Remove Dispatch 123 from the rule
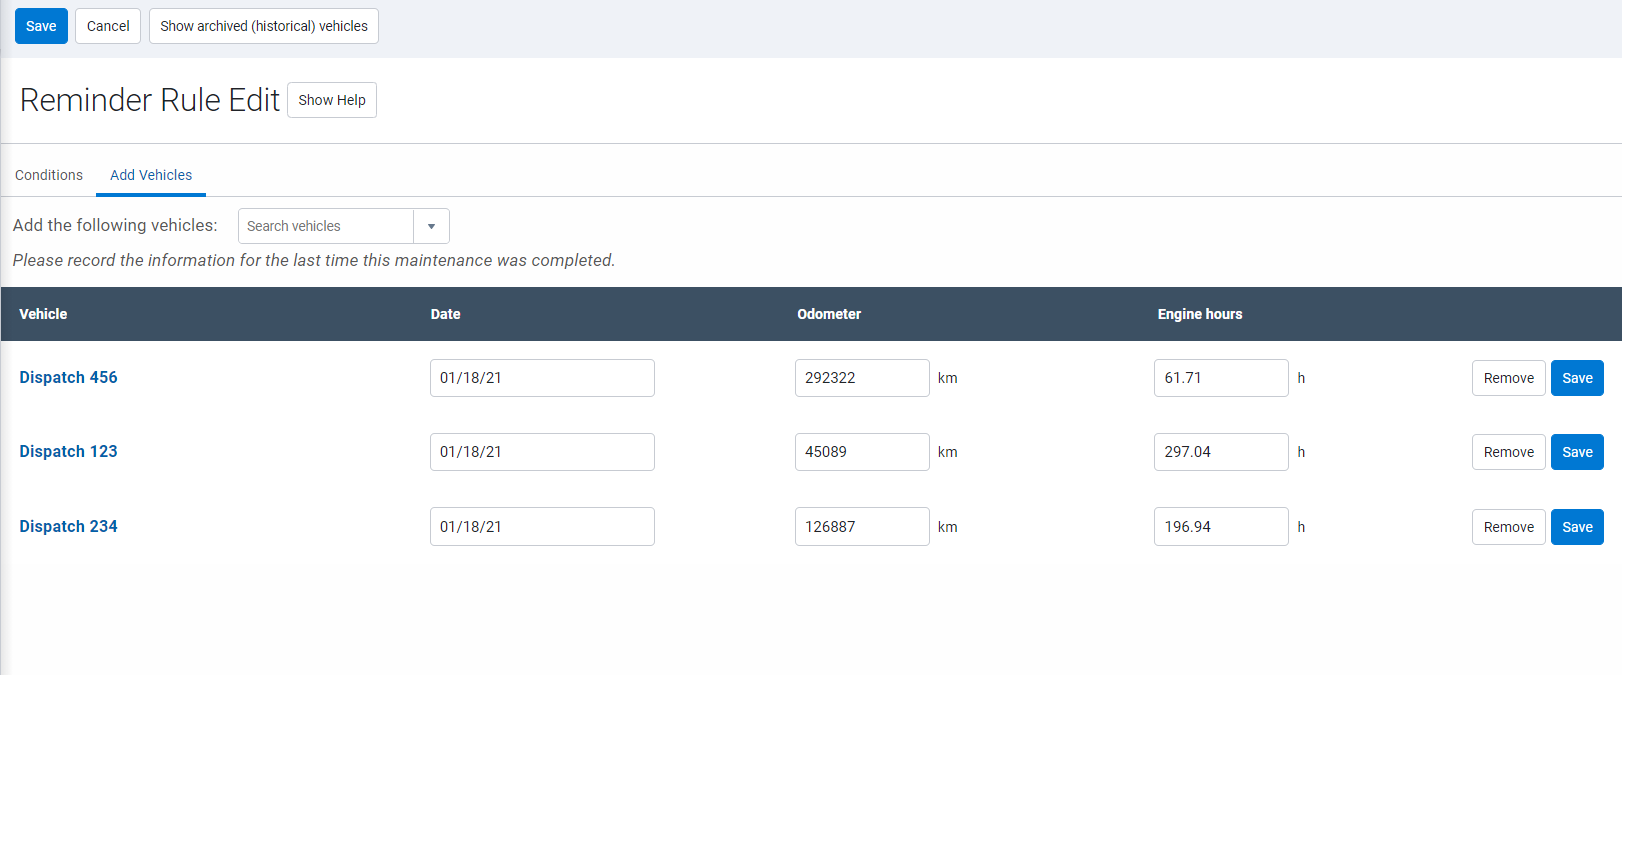The width and height of the screenshot is (1636, 868). (1508, 452)
